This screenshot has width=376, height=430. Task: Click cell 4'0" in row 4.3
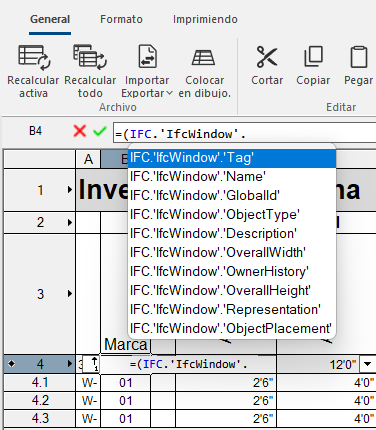pyautogui.click(x=327, y=419)
